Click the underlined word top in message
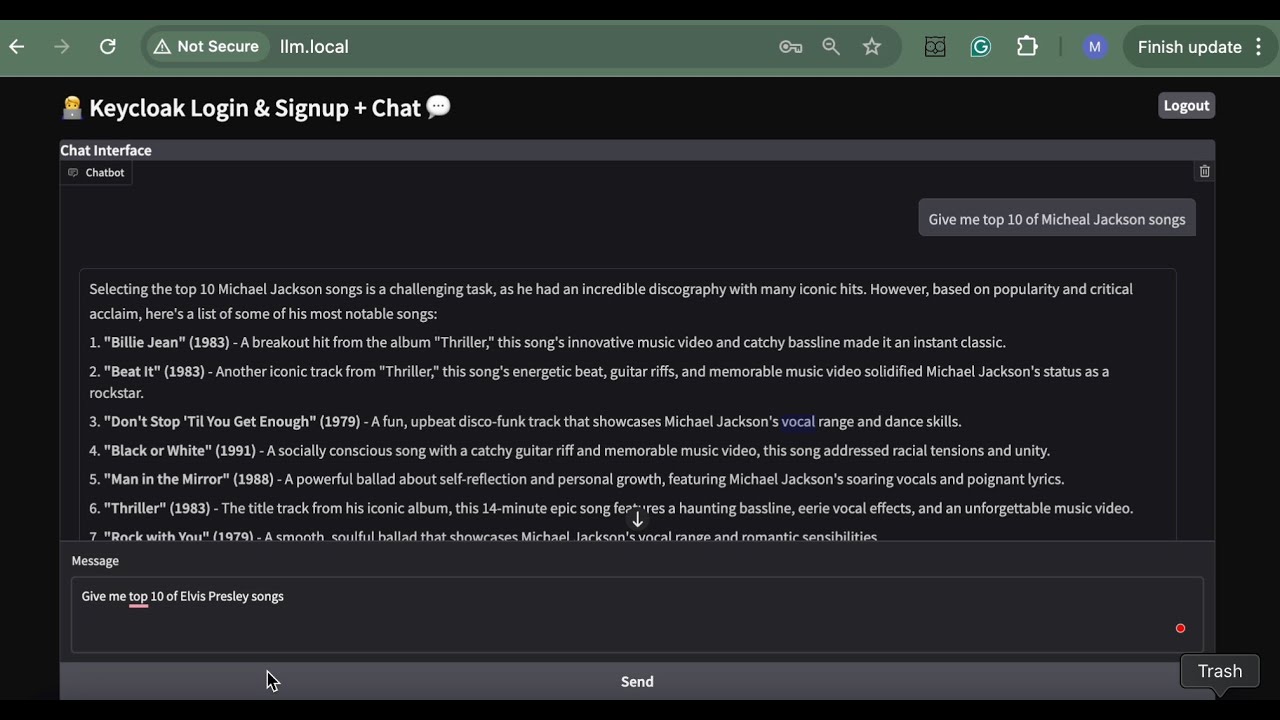1280x720 pixels. click(x=138, y=596)
